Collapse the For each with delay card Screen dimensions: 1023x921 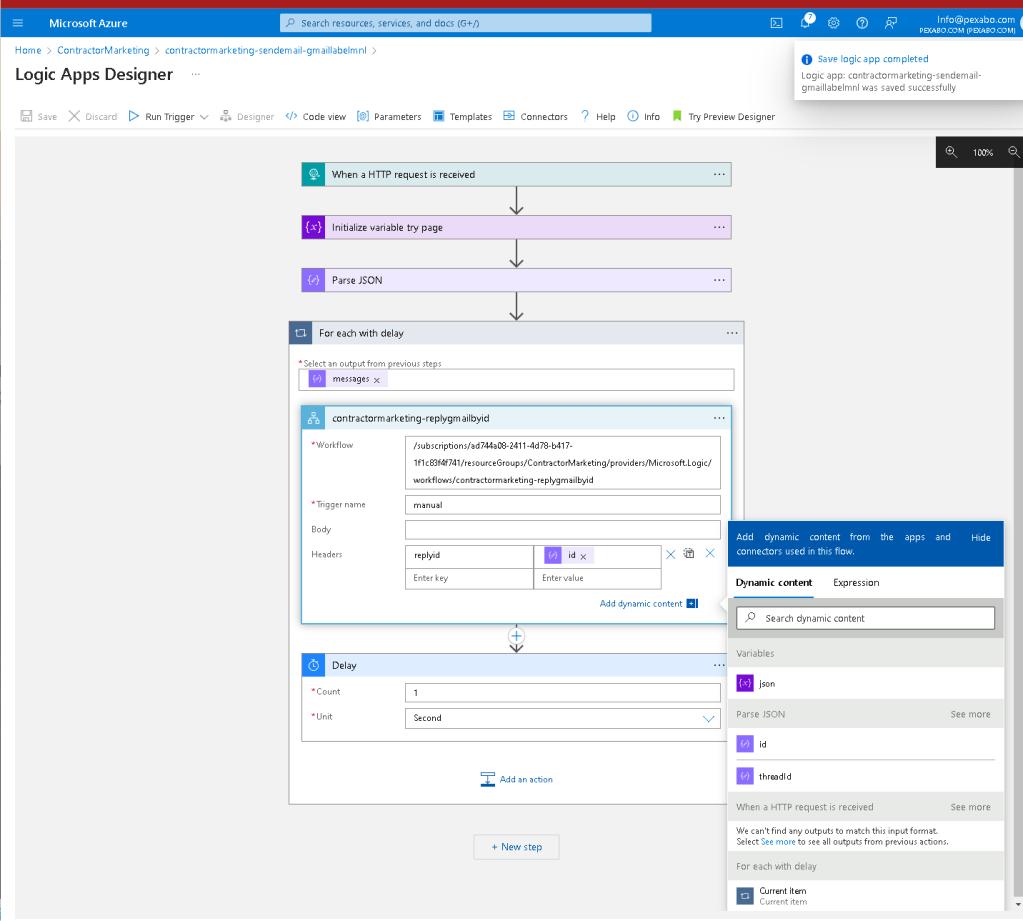point(515,333)
